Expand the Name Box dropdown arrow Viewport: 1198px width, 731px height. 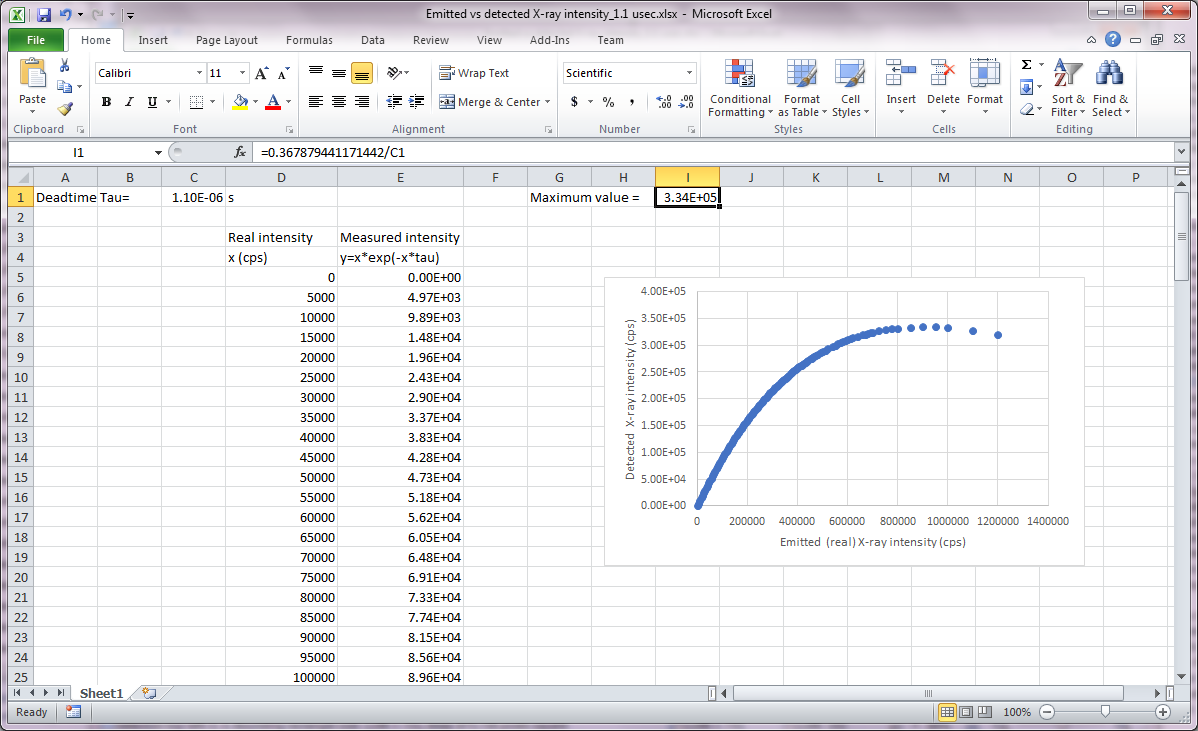[158, 153]
